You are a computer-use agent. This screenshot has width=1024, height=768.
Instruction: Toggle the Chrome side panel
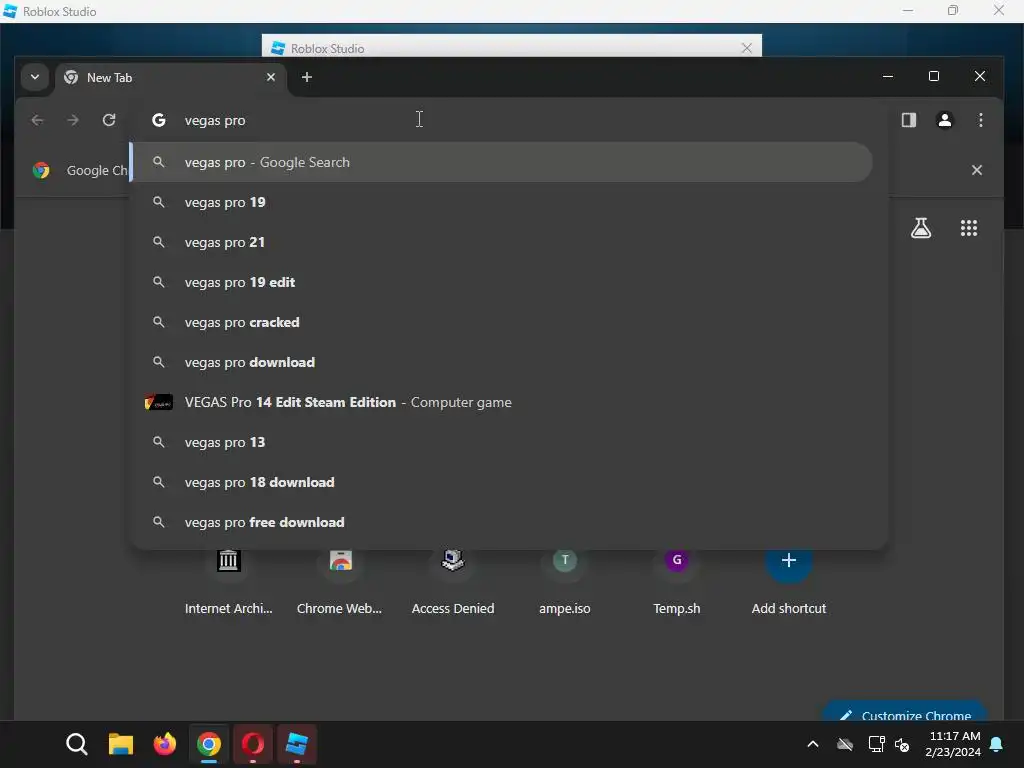point(908,120)
